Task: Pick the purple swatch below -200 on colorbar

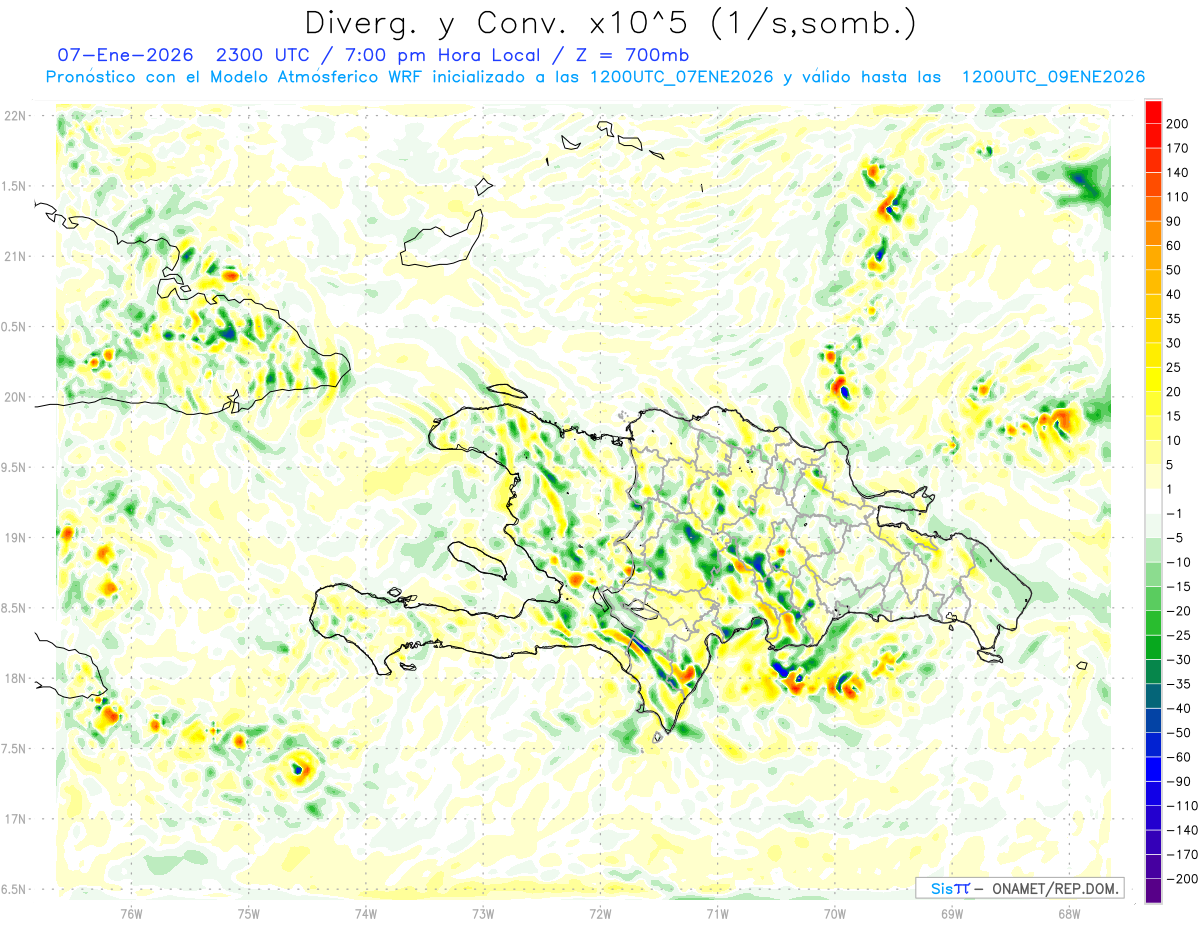Action: tap(1153, 890)
